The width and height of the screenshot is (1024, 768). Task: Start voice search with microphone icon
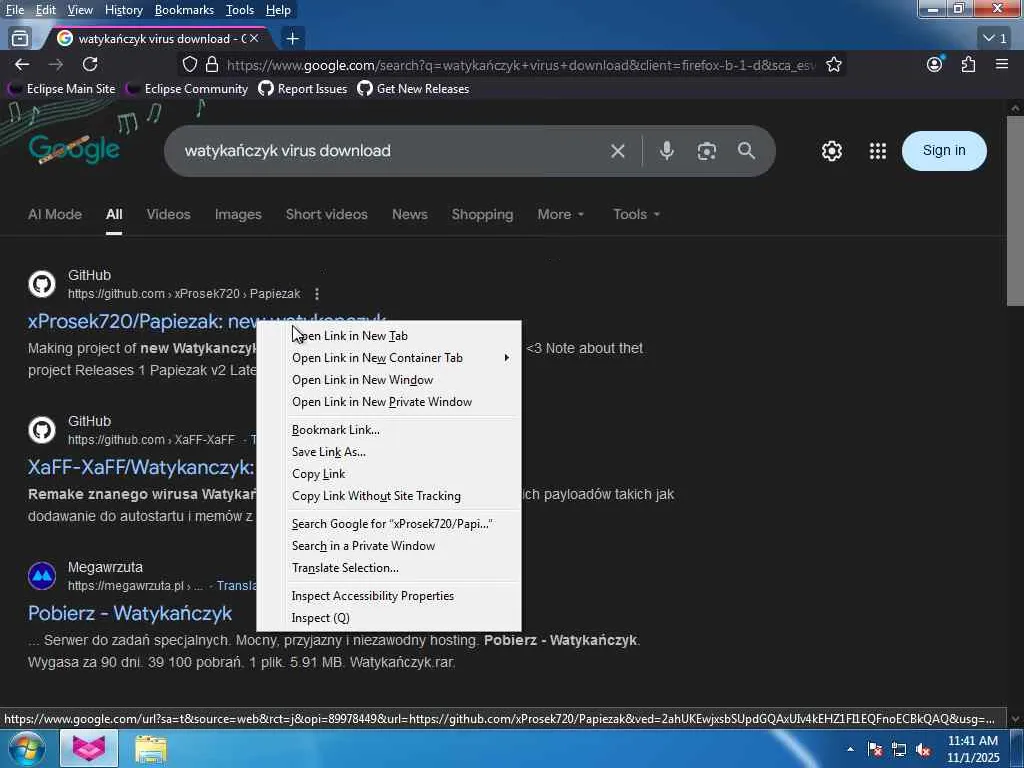pyautogui.click(x=666, y=151)
